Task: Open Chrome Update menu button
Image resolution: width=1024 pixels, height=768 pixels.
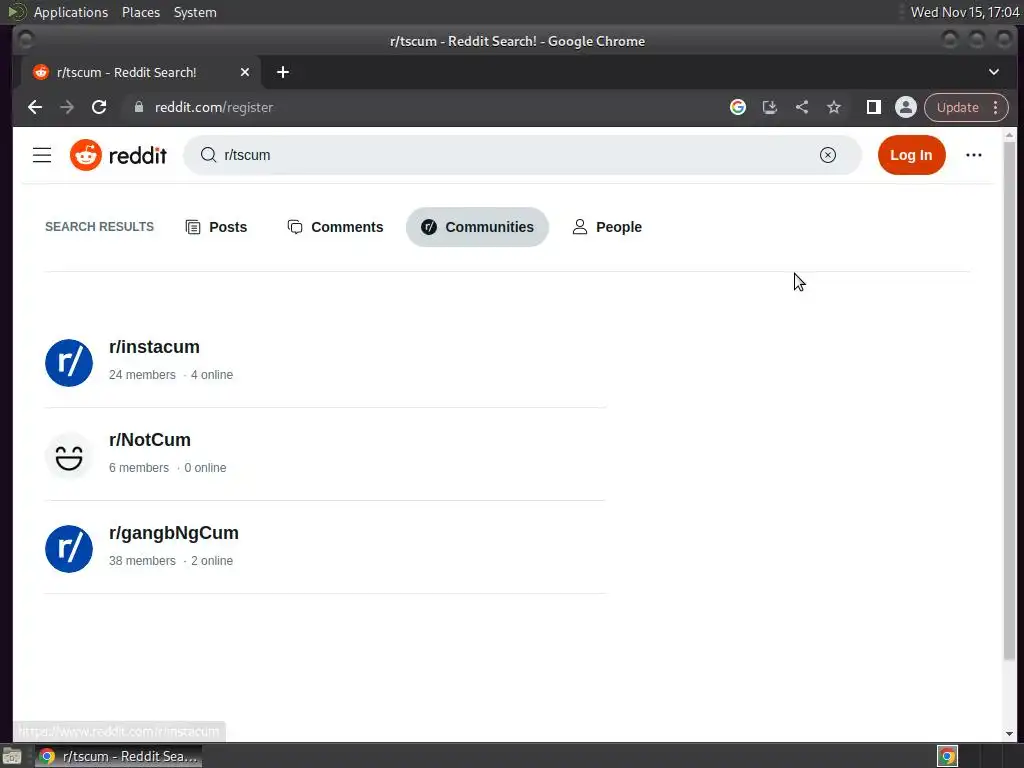Action: tap(966, 107)
